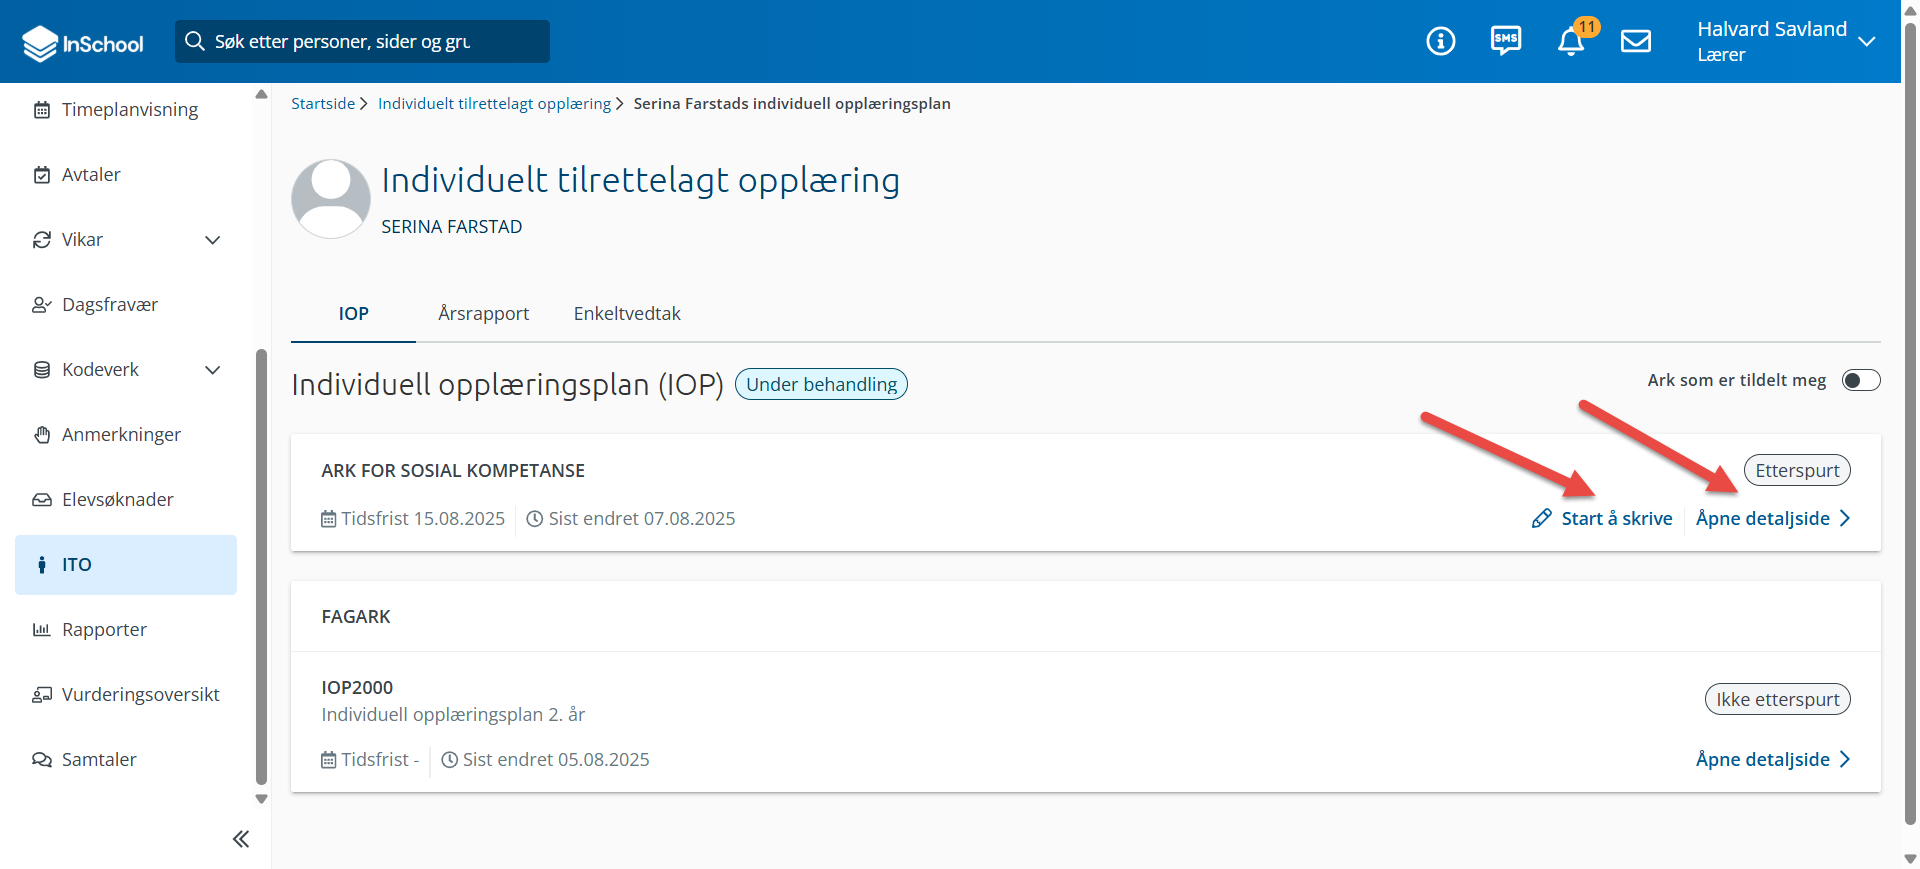The image size is (1920, 869).
Task: Open the mail envelope icon
Action: [1636, 41]
